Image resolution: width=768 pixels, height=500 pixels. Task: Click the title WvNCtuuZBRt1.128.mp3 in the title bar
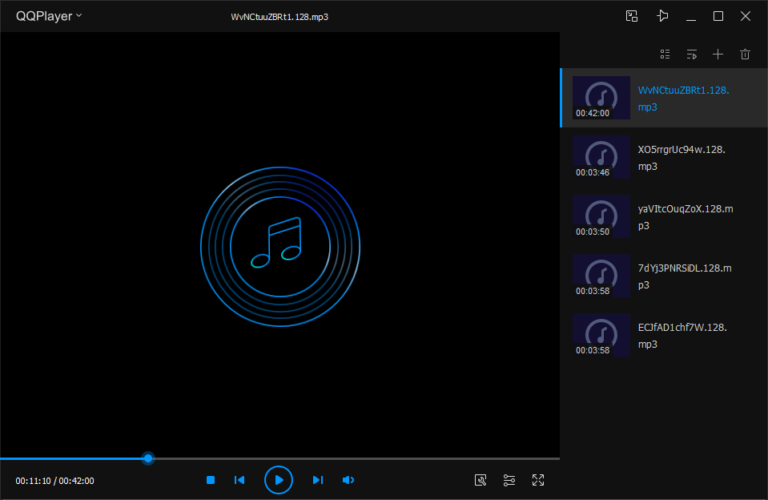click(x=279, y=17)
